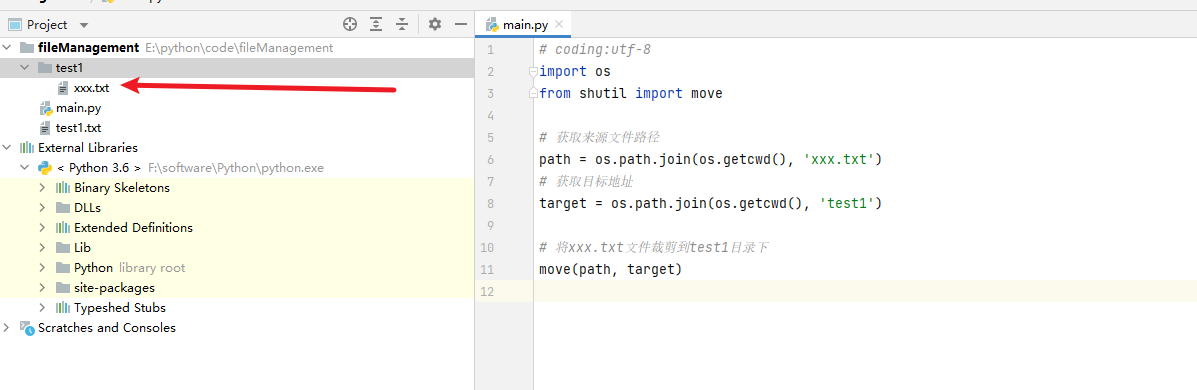Select fileManagement project root
Viewport: 1197px width, 390px height.
[x=89, y=47]
